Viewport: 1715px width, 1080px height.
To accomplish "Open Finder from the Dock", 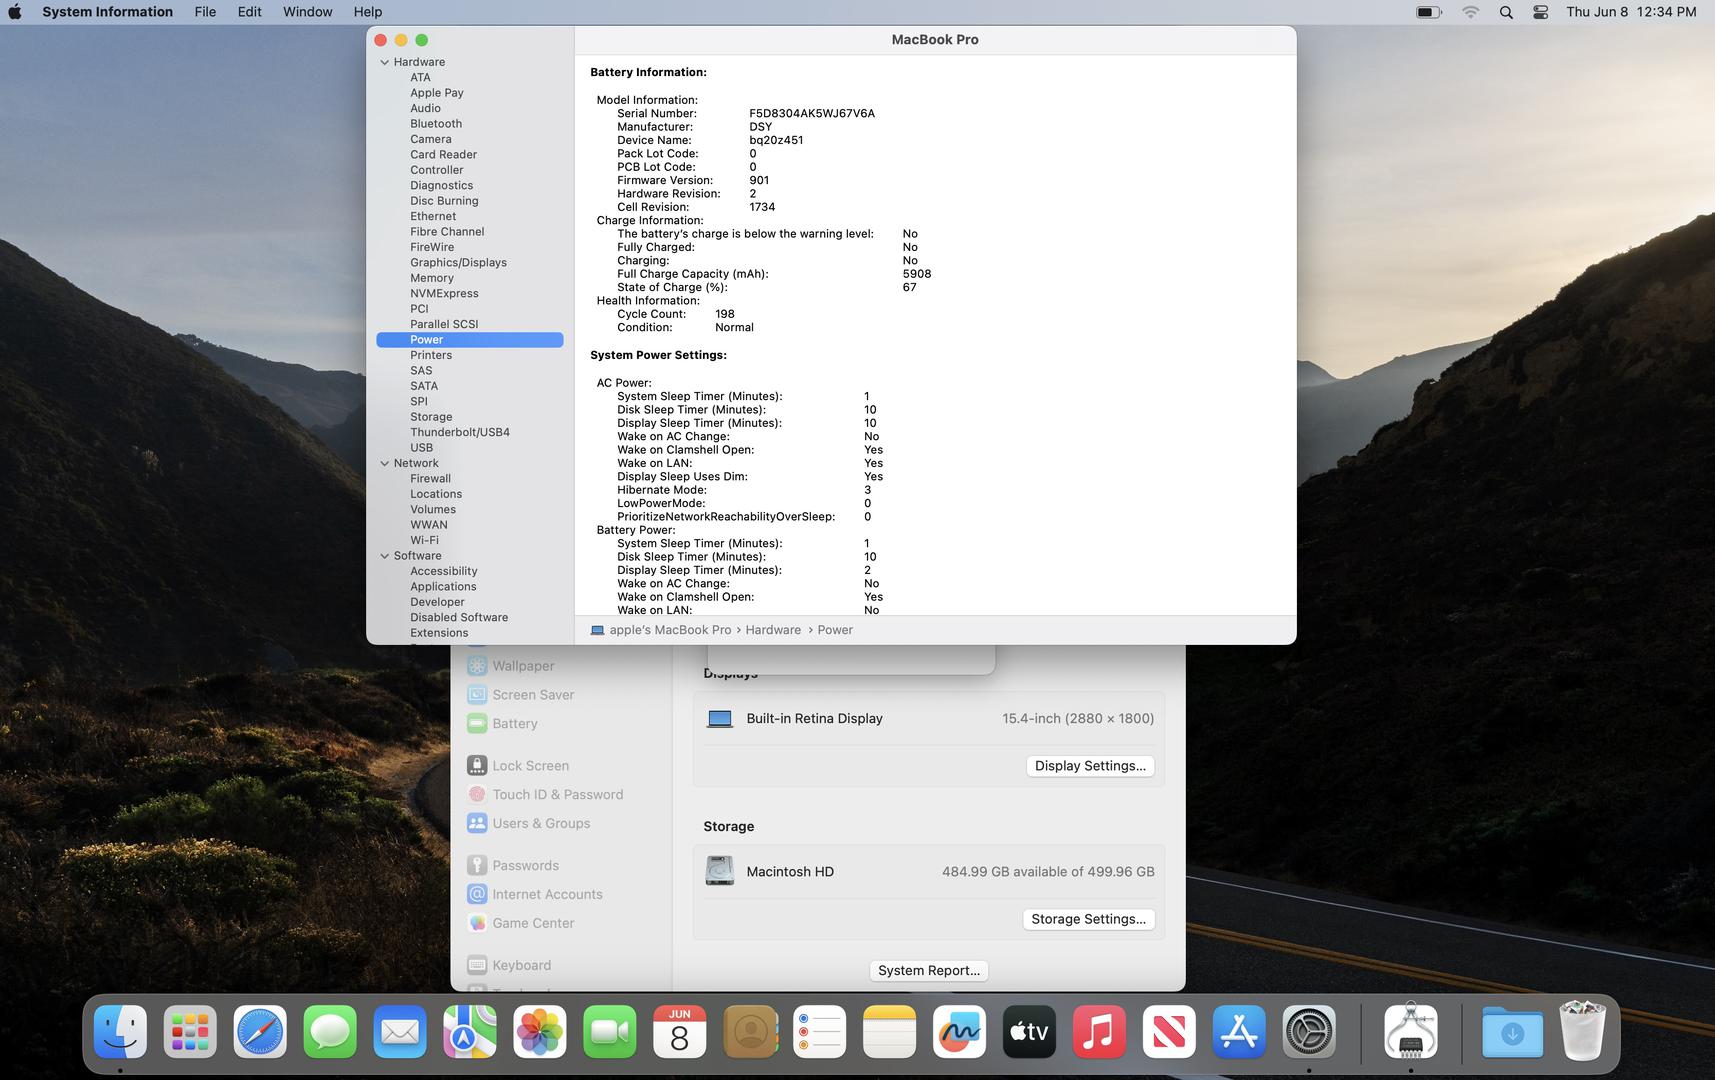I will click(x=120, y=1032).
